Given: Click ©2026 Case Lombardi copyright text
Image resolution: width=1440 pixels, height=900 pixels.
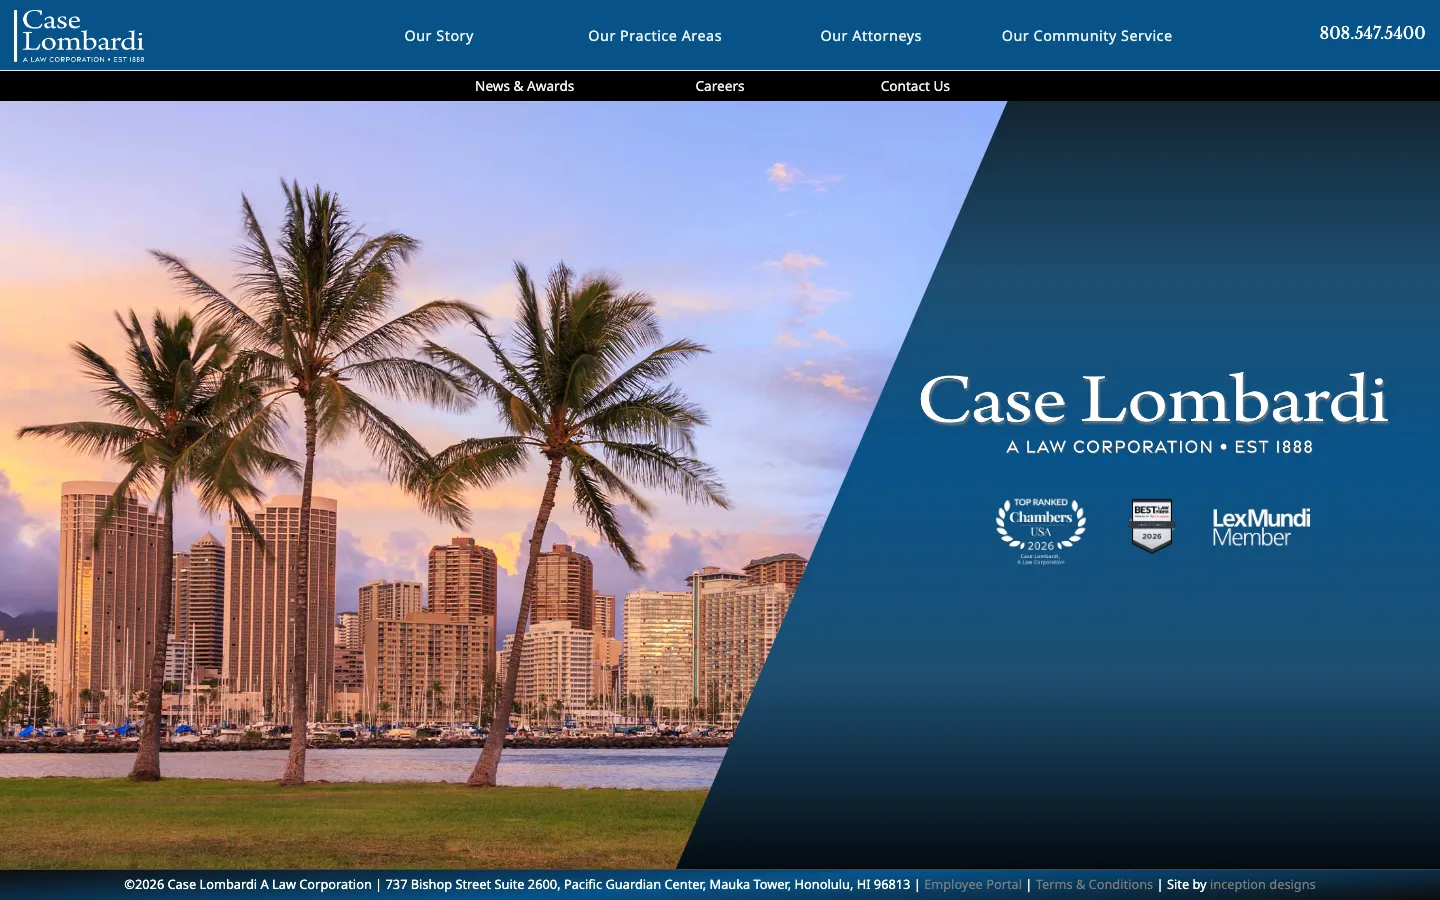Looking at the screenshot, I should [248, 885].
